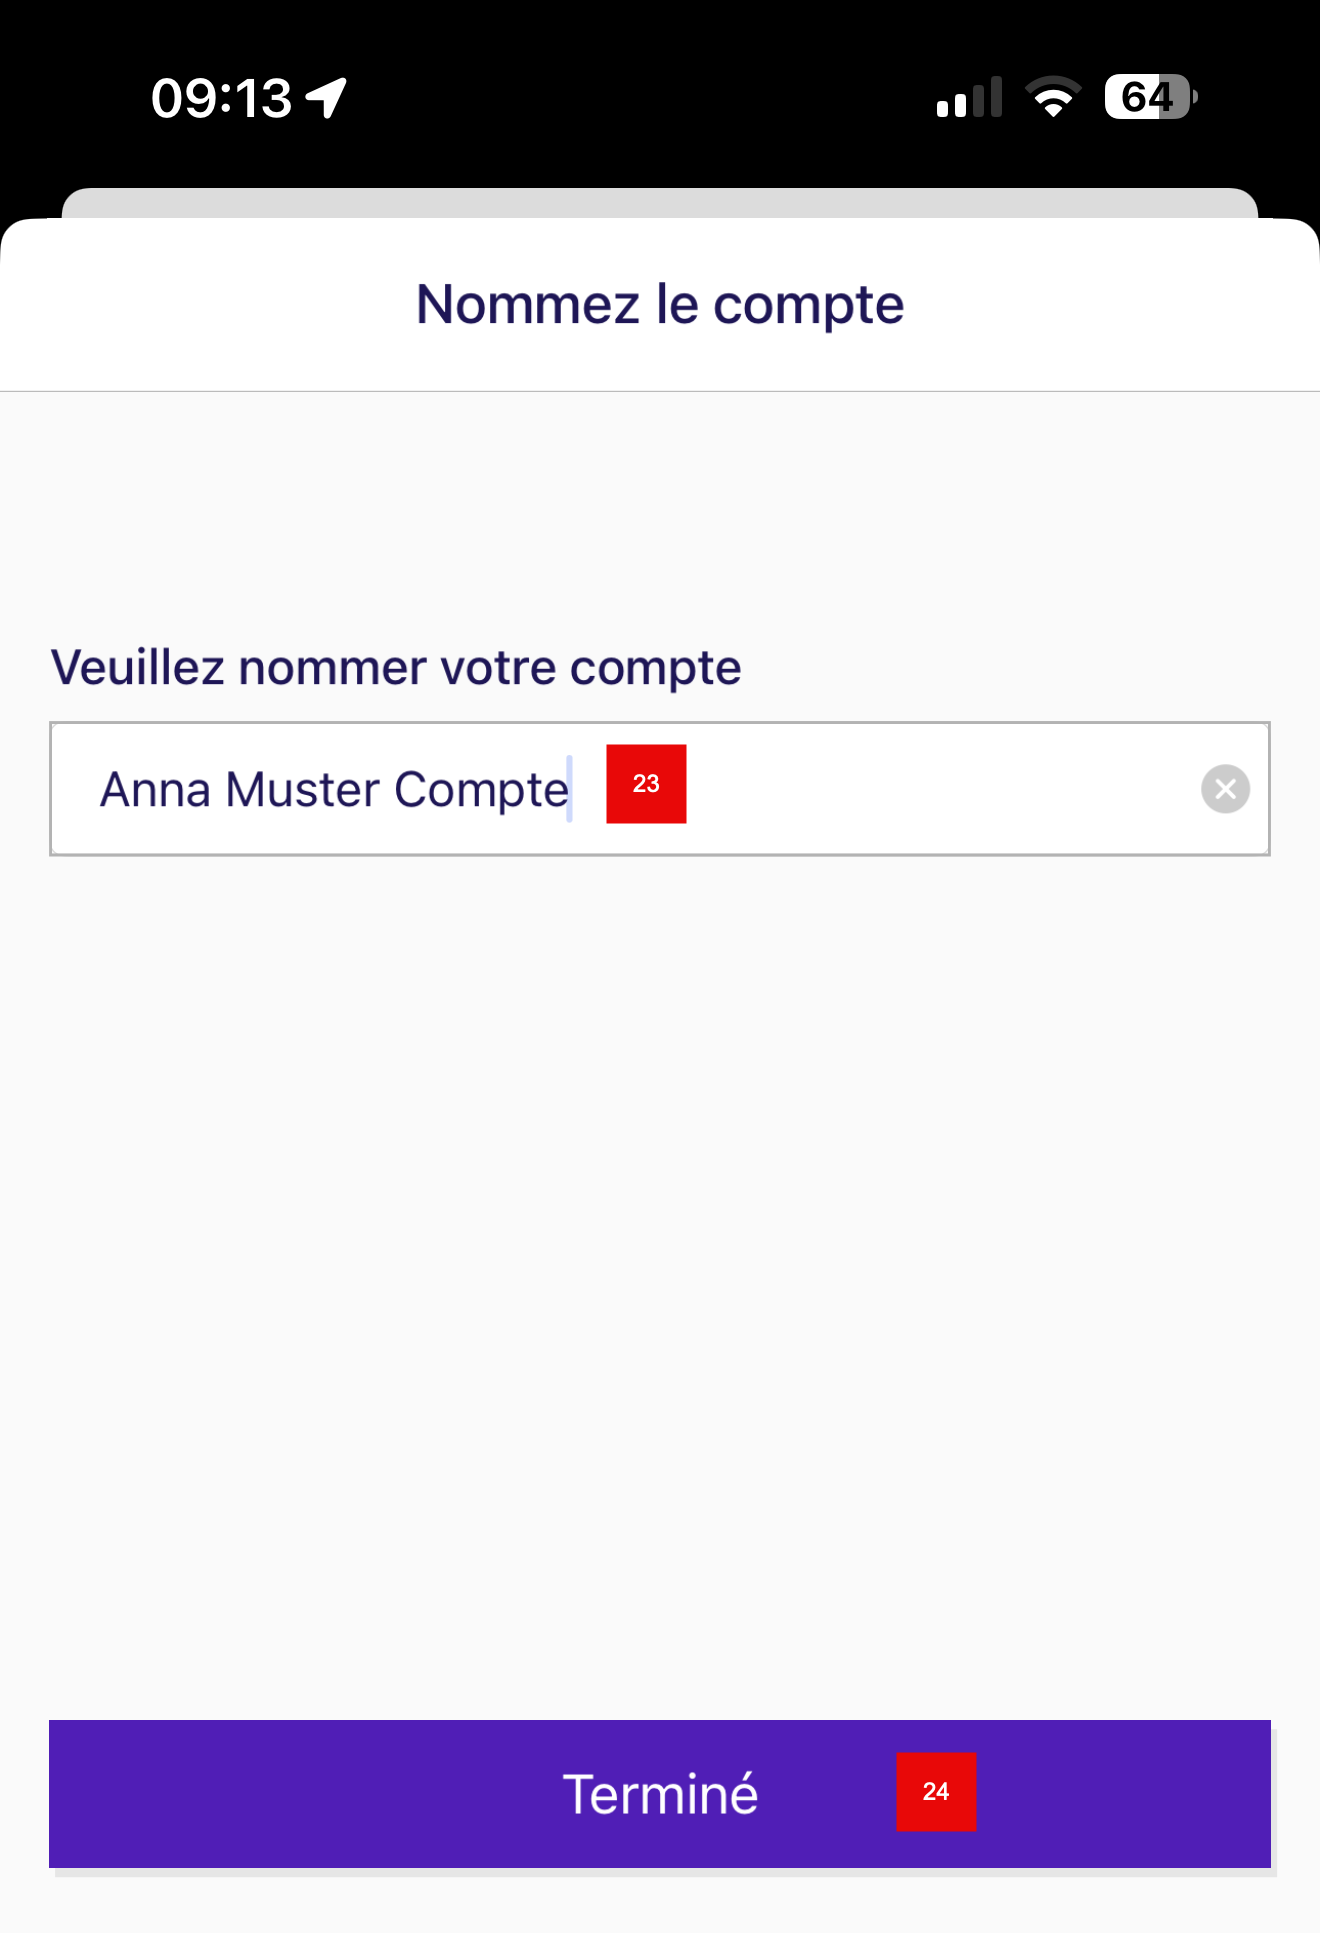Click the red badge numbered 24

[936, 1792]
